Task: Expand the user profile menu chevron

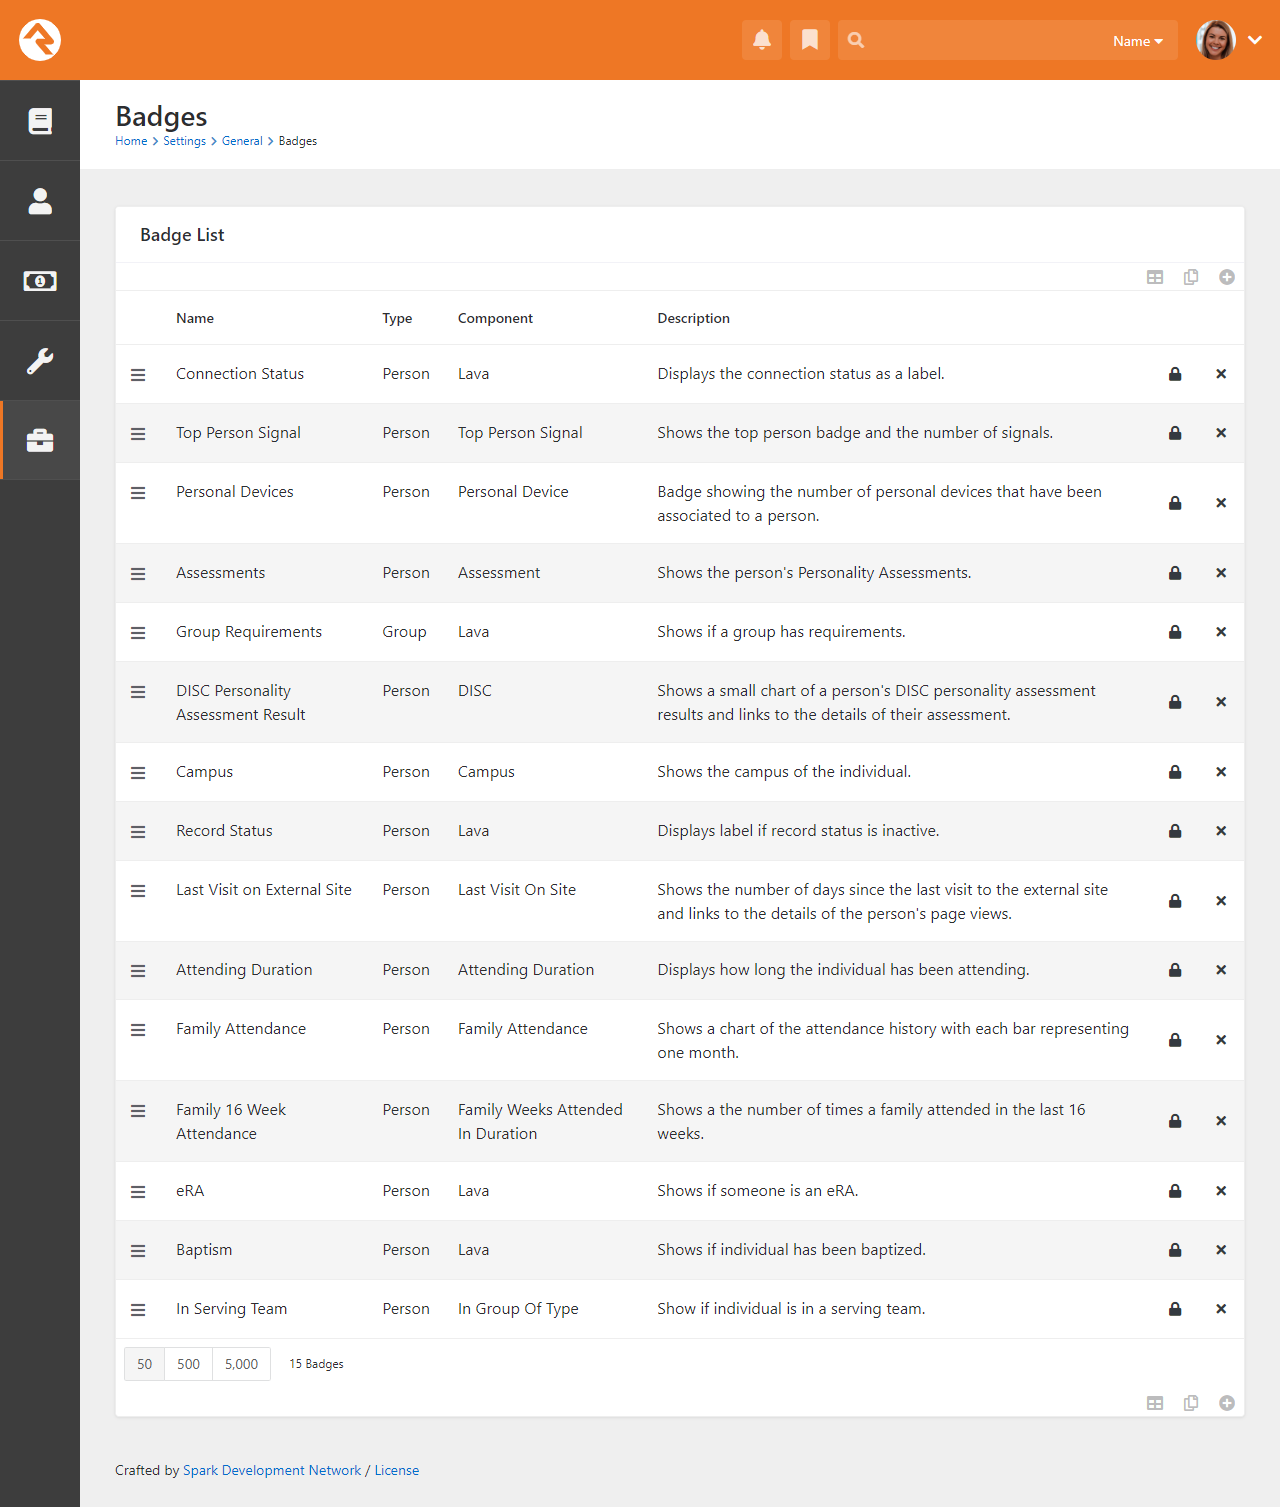Action: (1255, 40)
